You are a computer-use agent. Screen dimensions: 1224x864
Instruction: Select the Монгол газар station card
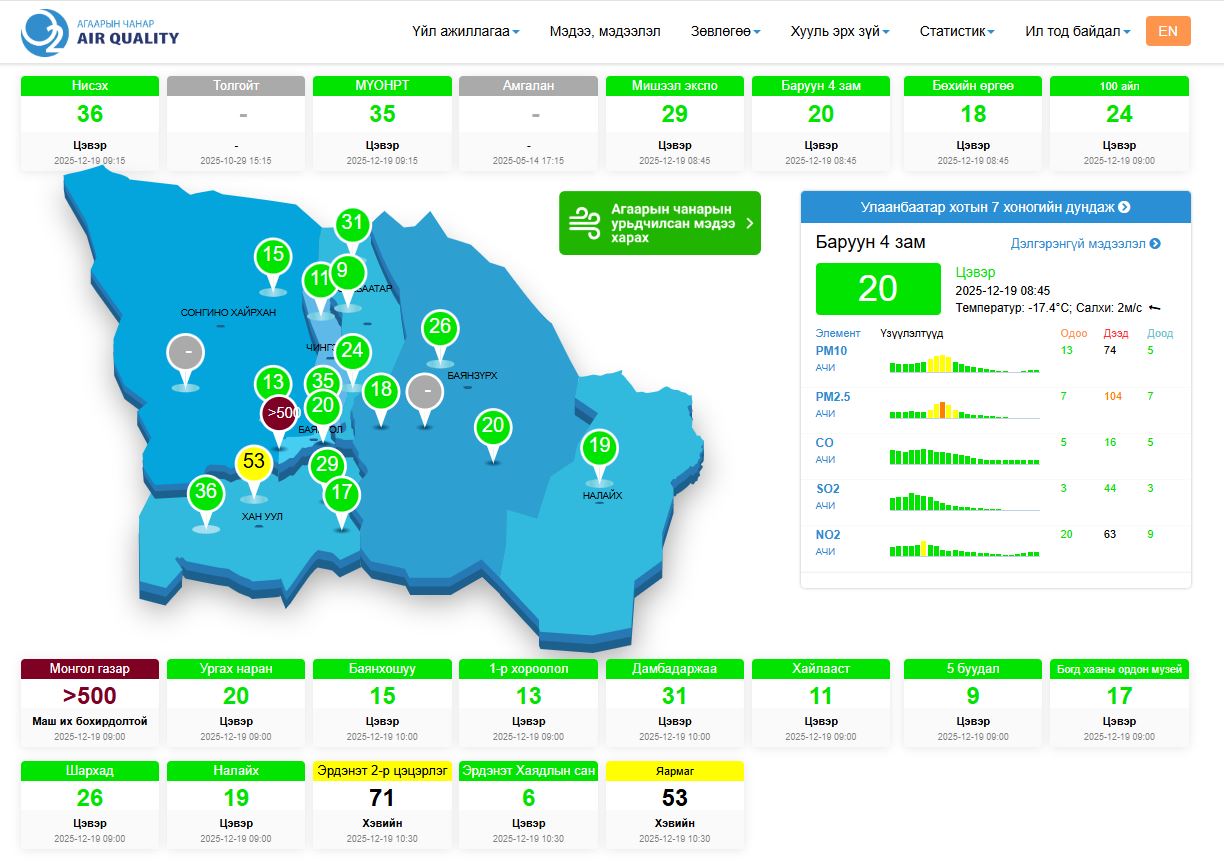point(90,705)
